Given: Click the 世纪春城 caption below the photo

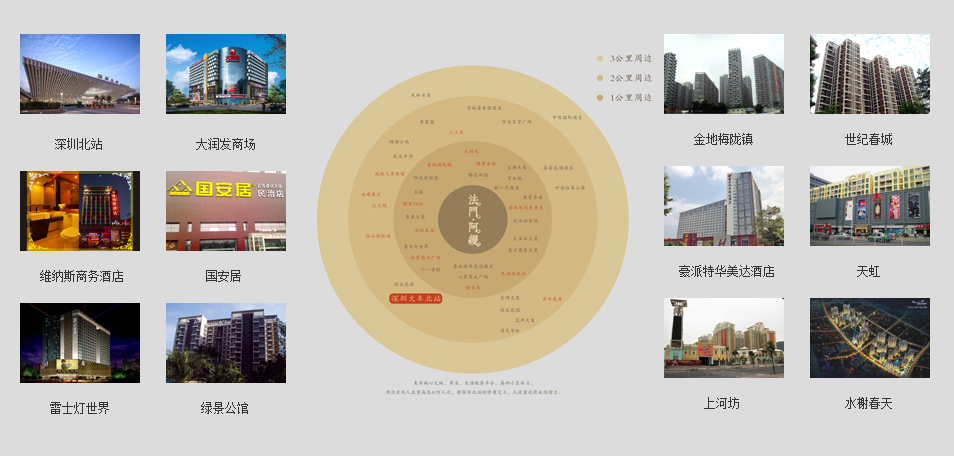Looking at the screenshot, I should [868, 139].
